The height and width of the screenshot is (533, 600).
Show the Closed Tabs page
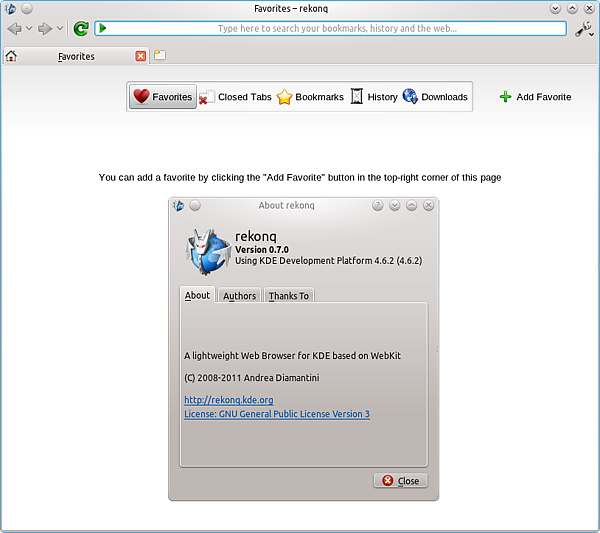(235, 97)
